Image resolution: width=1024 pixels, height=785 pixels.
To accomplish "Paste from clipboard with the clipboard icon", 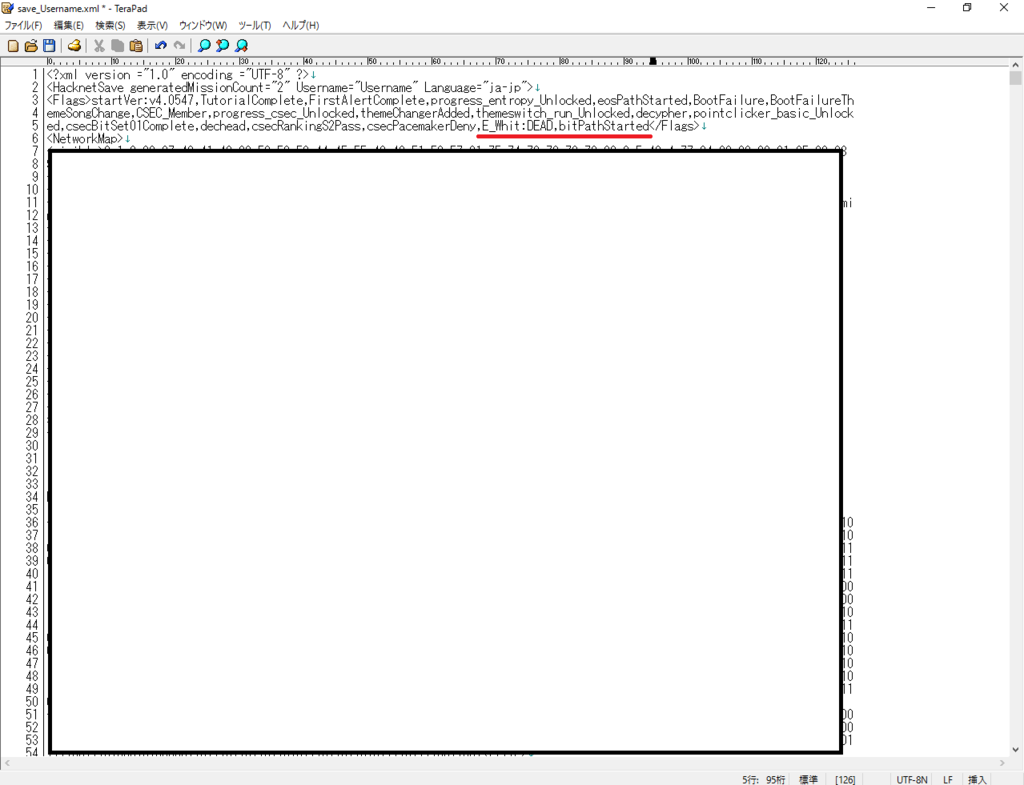I will (x=136, y=46).
